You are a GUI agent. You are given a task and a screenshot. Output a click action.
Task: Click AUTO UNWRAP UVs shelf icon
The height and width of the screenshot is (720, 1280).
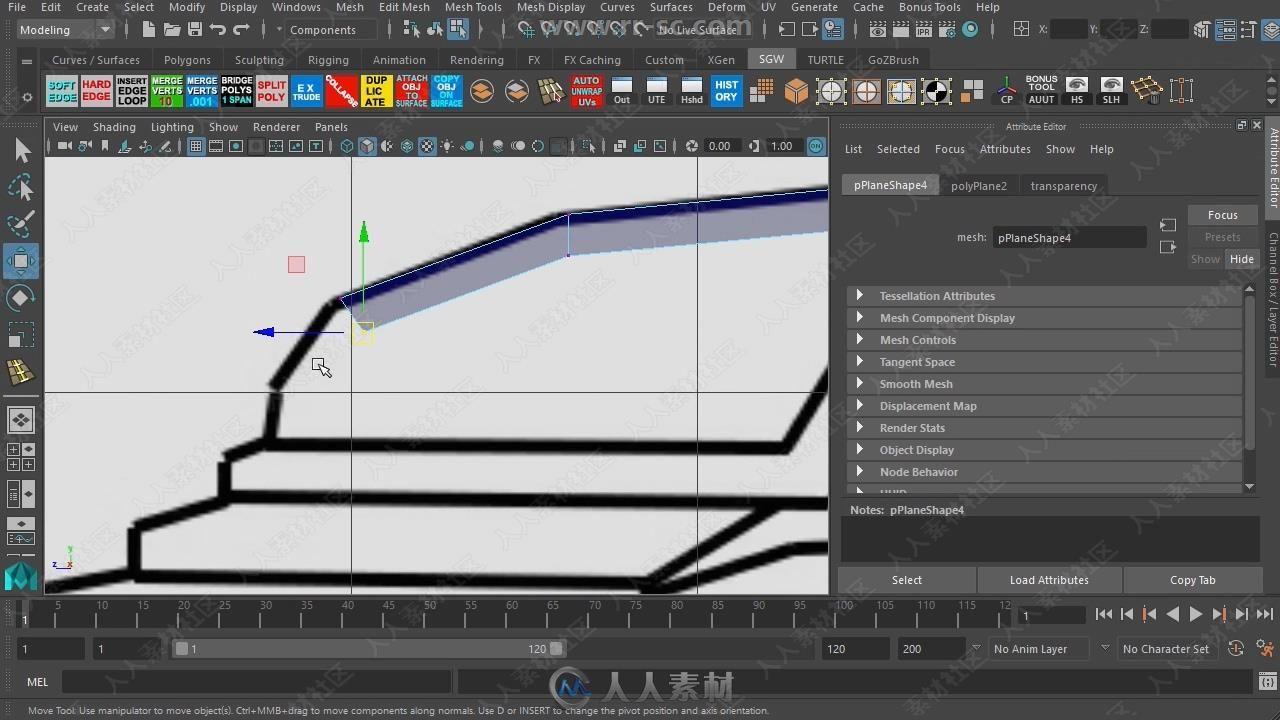point(587,91)
